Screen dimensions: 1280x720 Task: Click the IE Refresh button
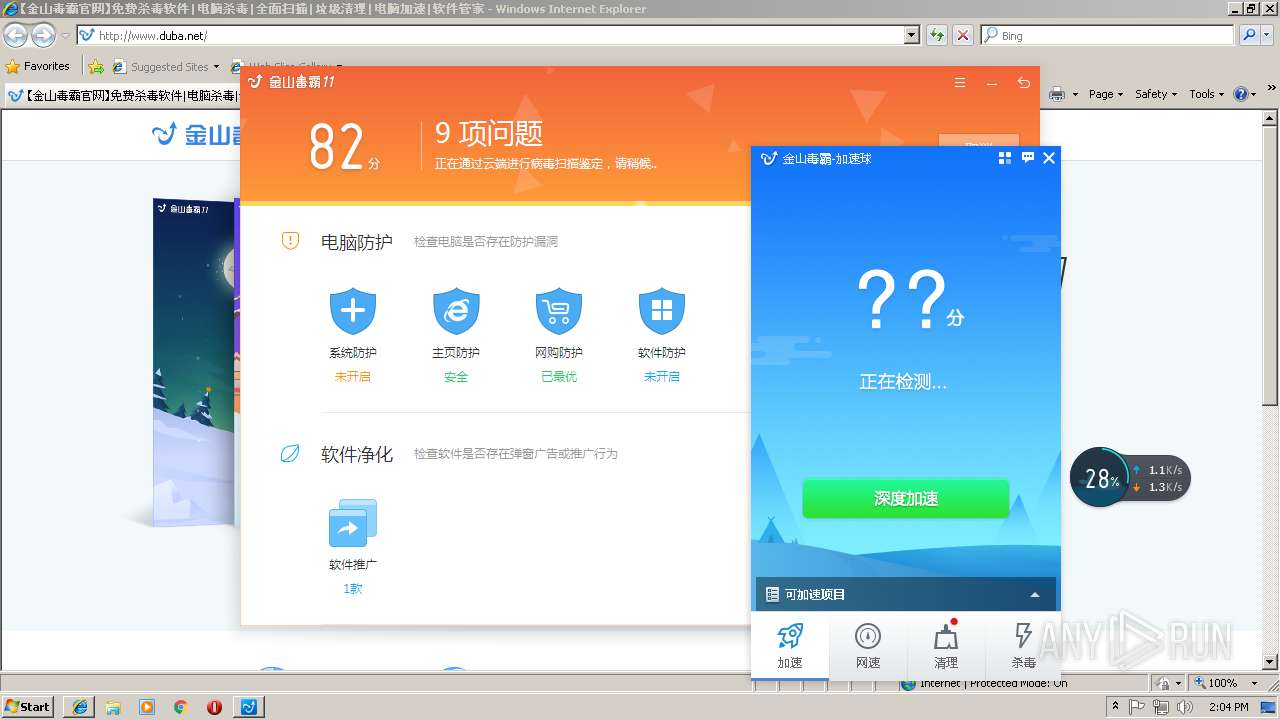click(936, 35)
